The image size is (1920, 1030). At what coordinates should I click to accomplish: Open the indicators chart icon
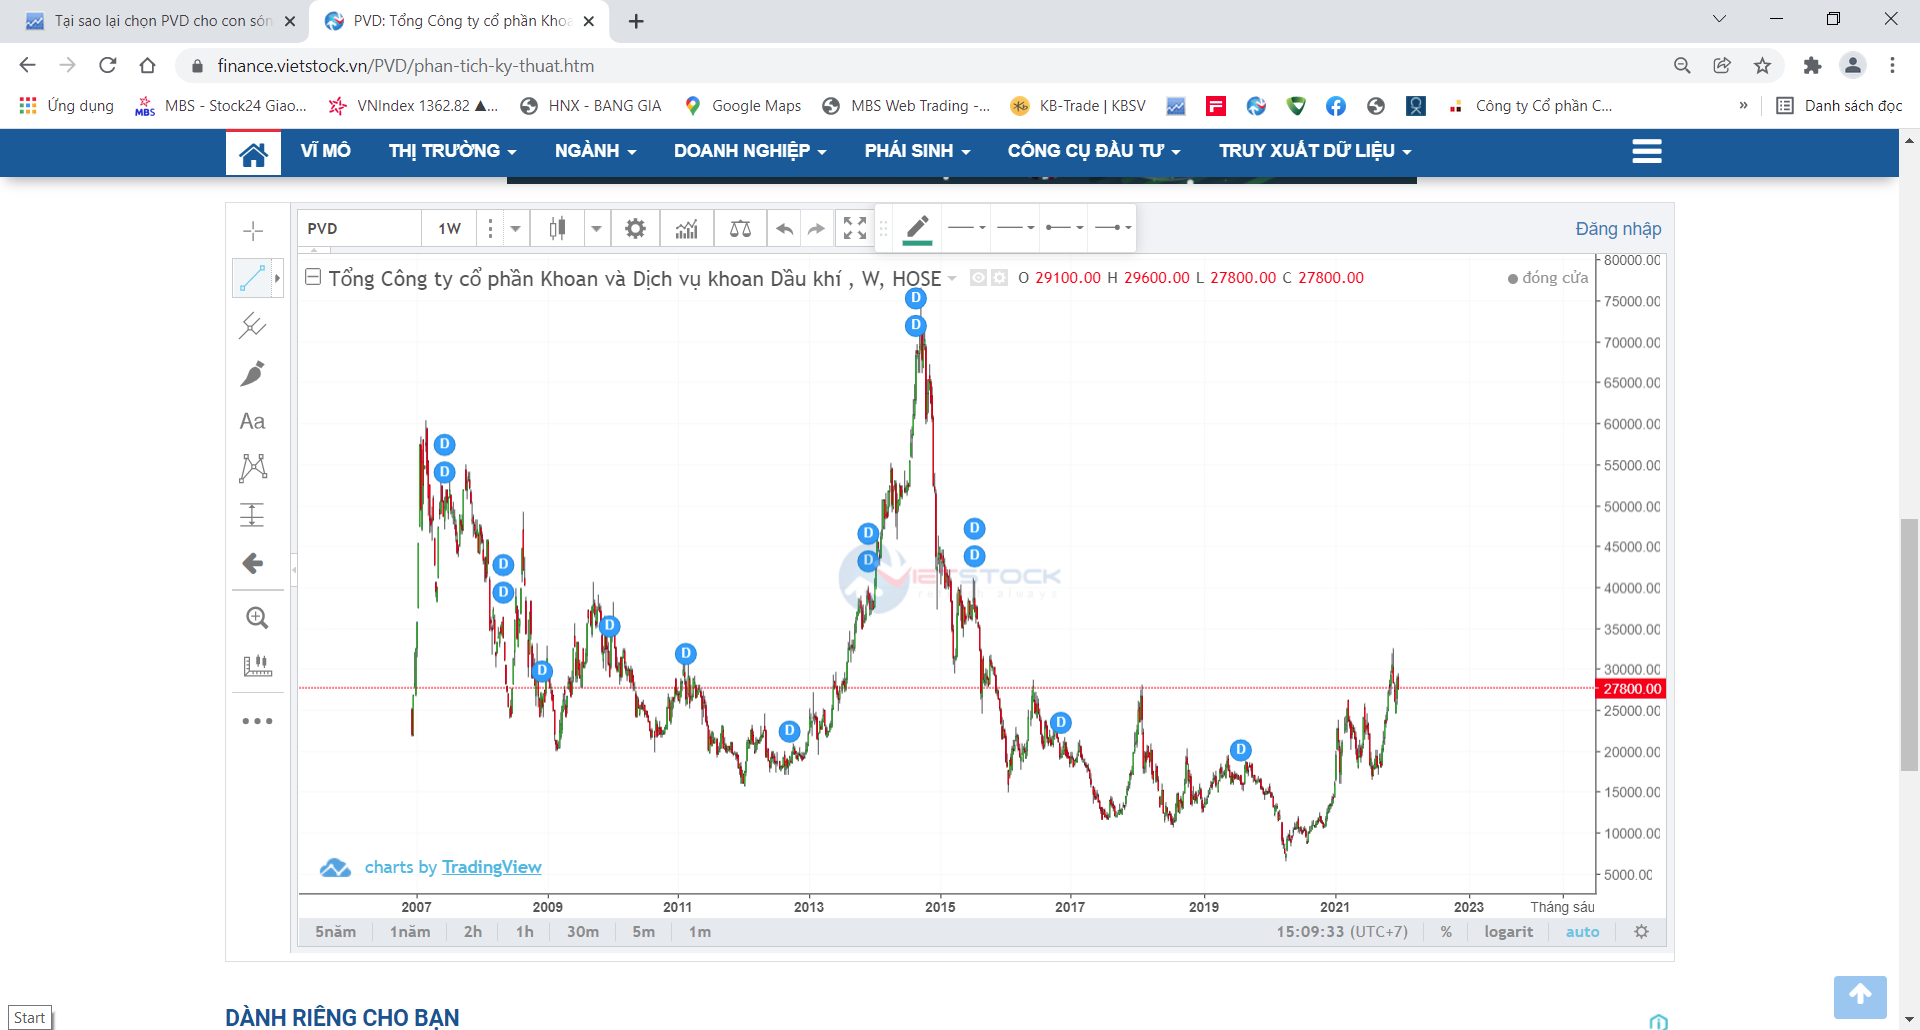[x=687, y=229]
